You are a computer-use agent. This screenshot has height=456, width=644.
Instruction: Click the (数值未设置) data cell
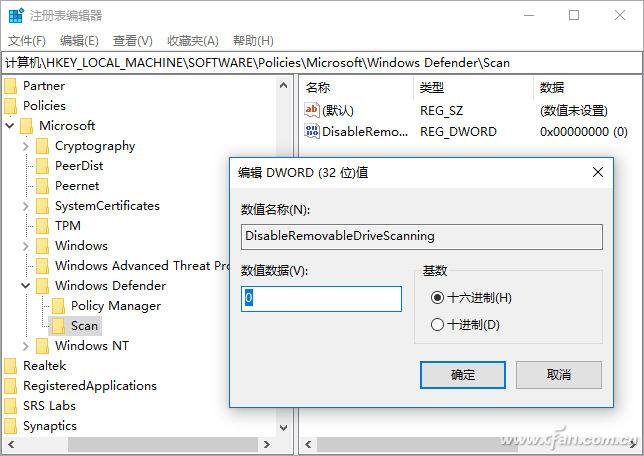[x=574, y=111]
